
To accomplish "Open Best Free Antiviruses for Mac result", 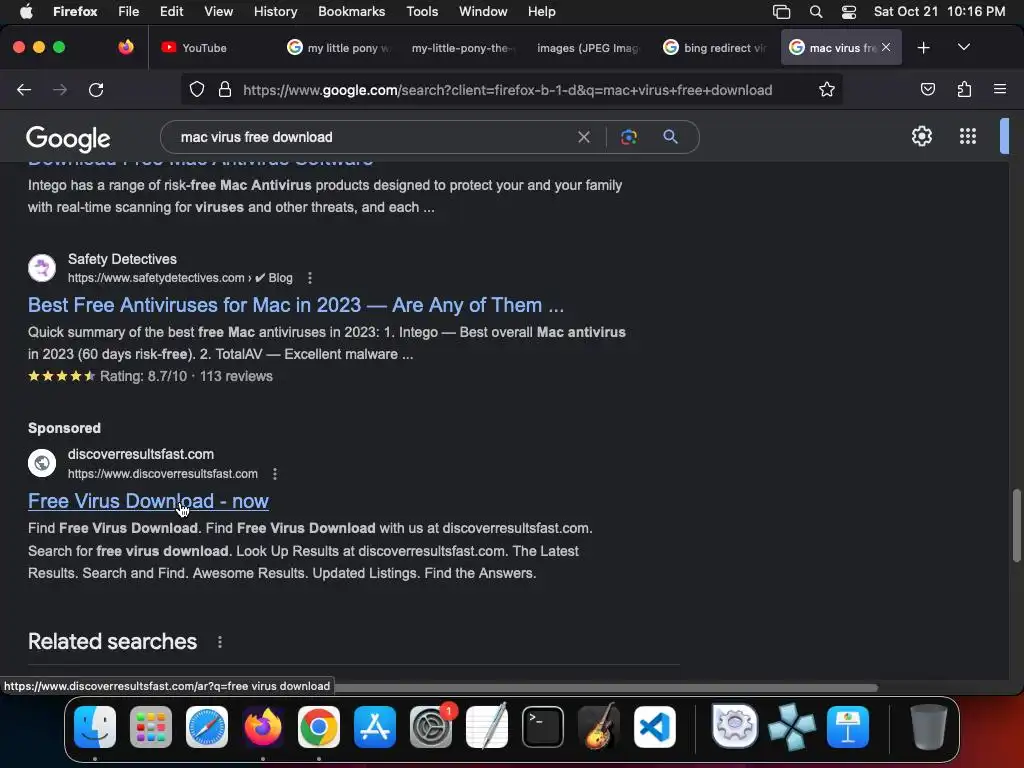I will click(x=295, y=305).
